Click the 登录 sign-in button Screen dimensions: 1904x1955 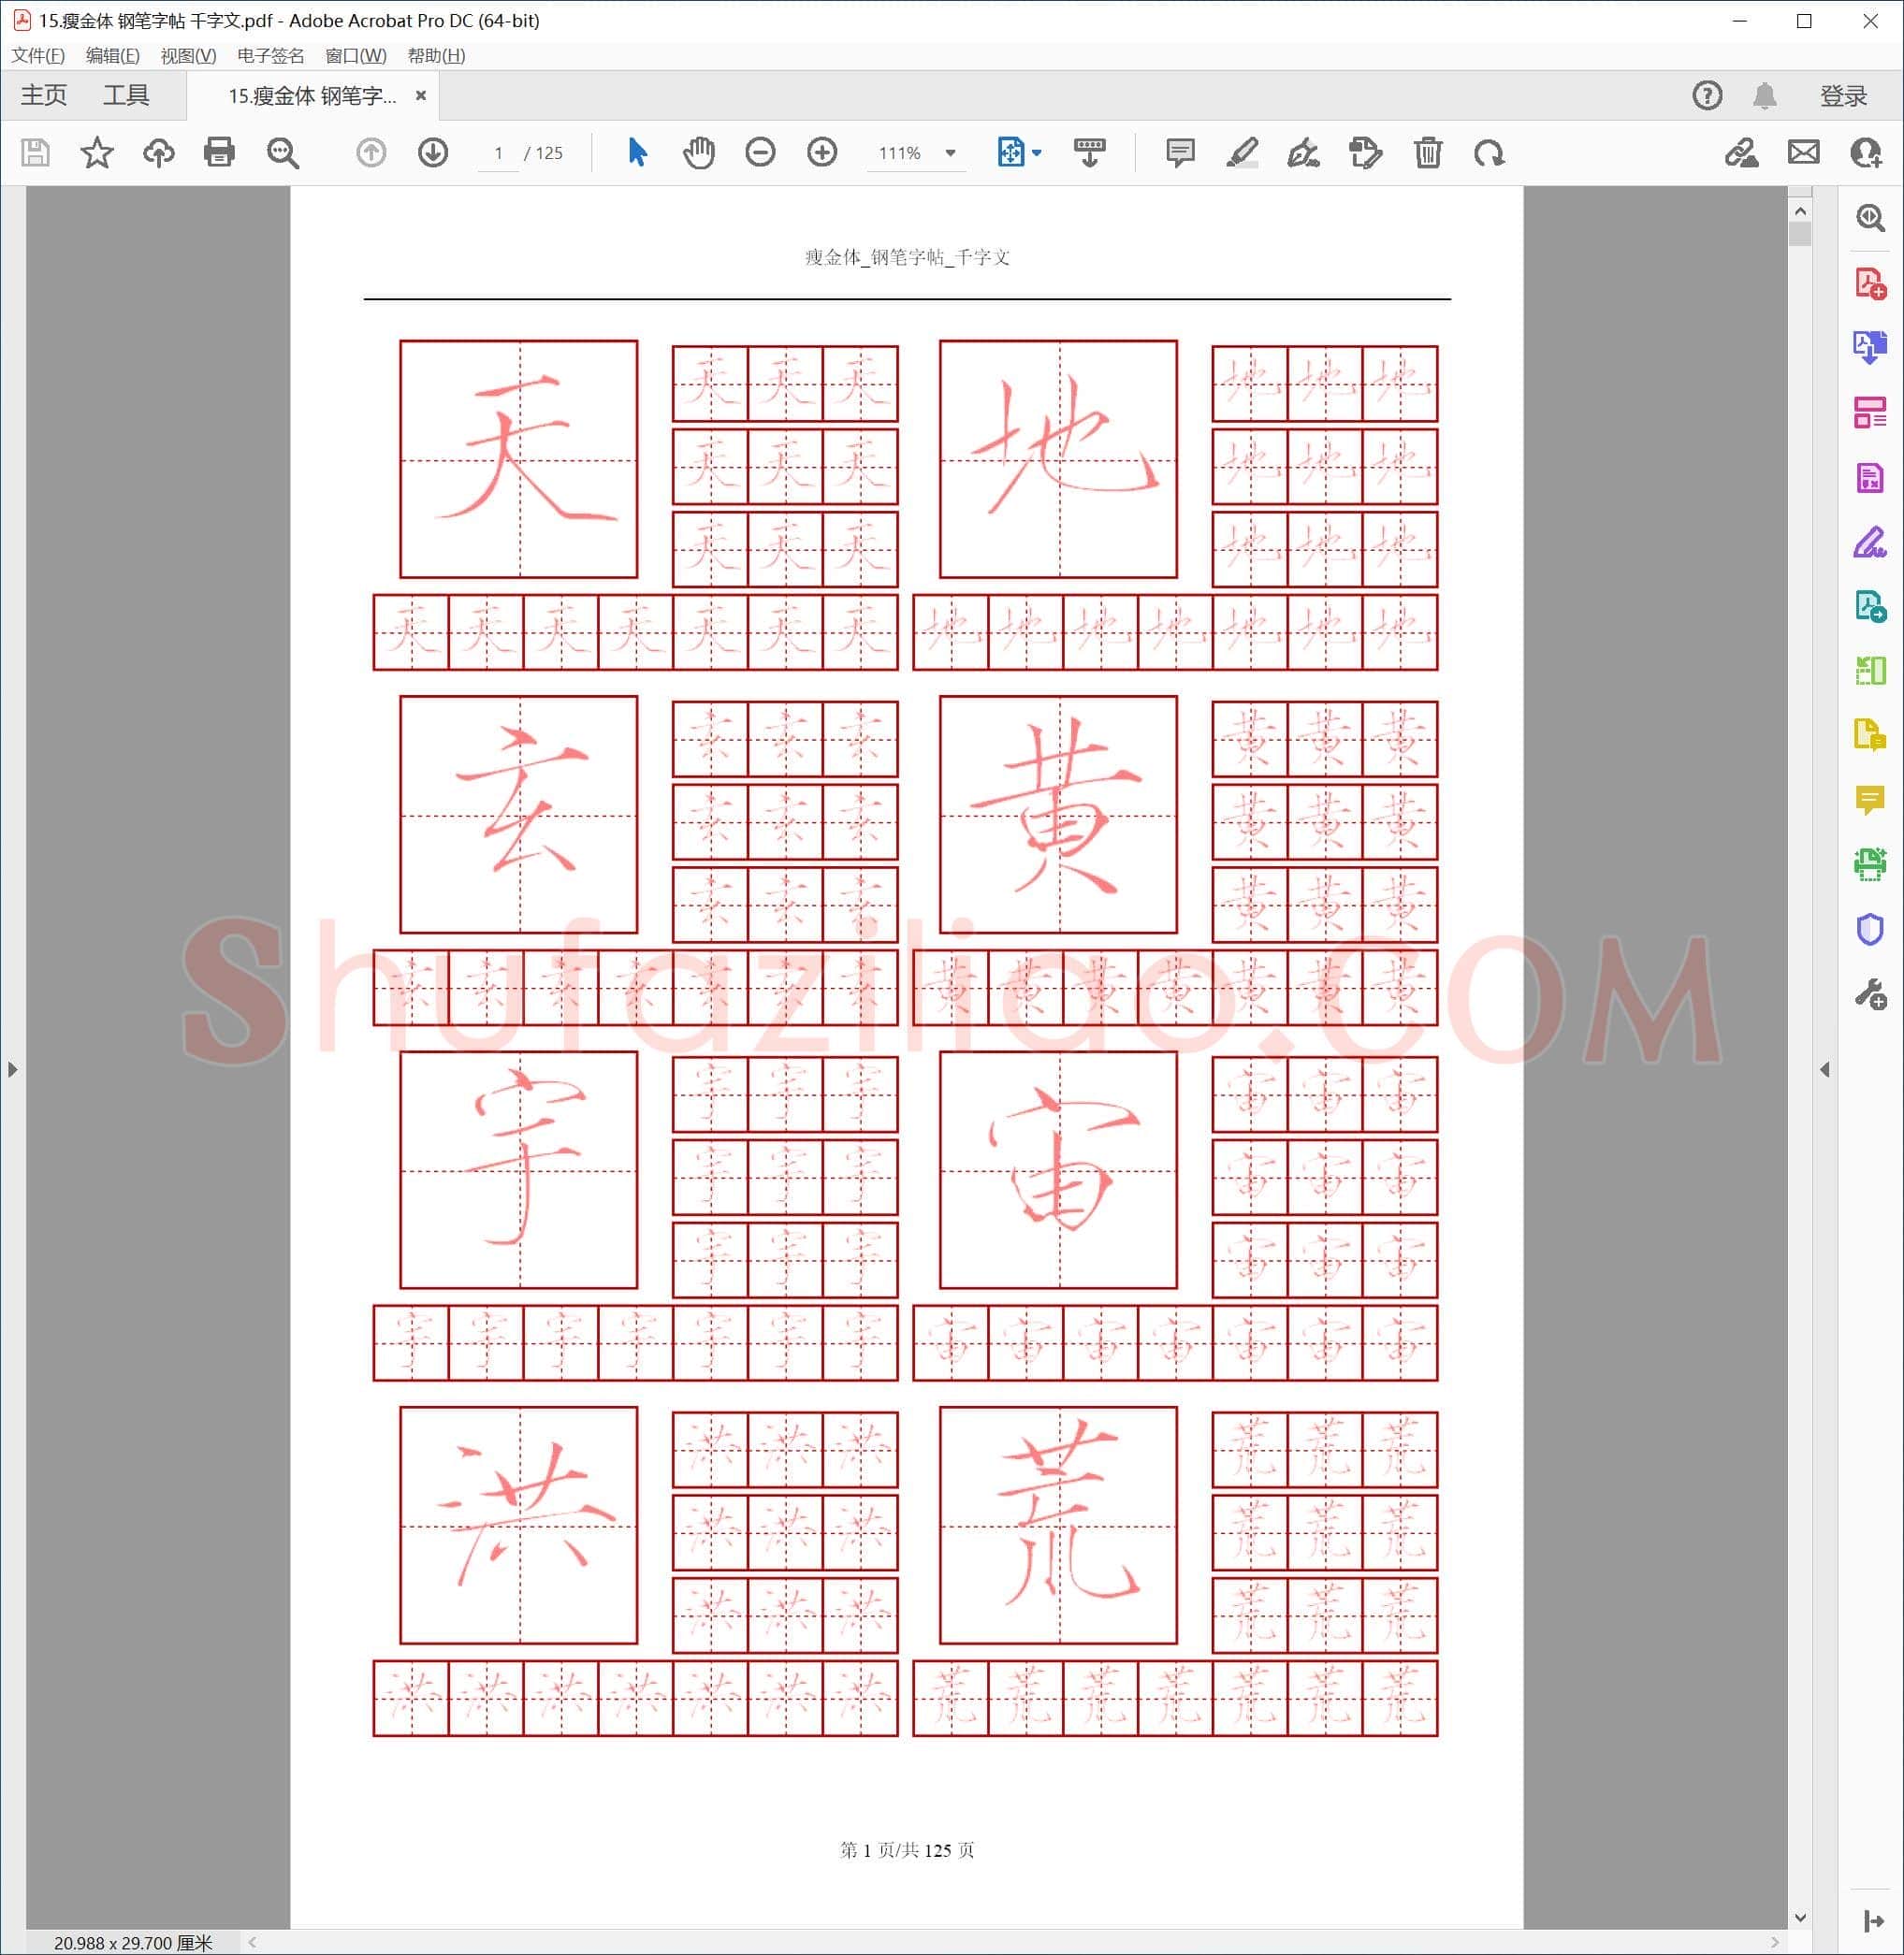(1843, 96)
